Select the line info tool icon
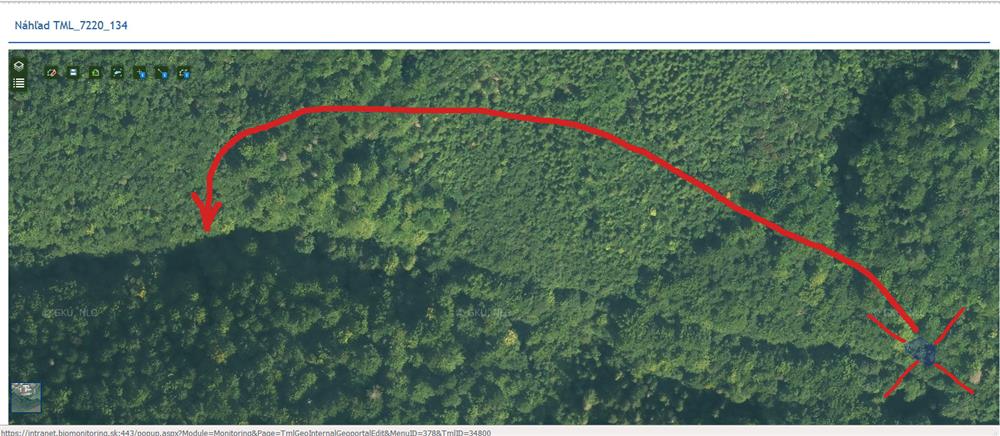The height and width of the screenshot is (436, 1000). tap(161, 74)
